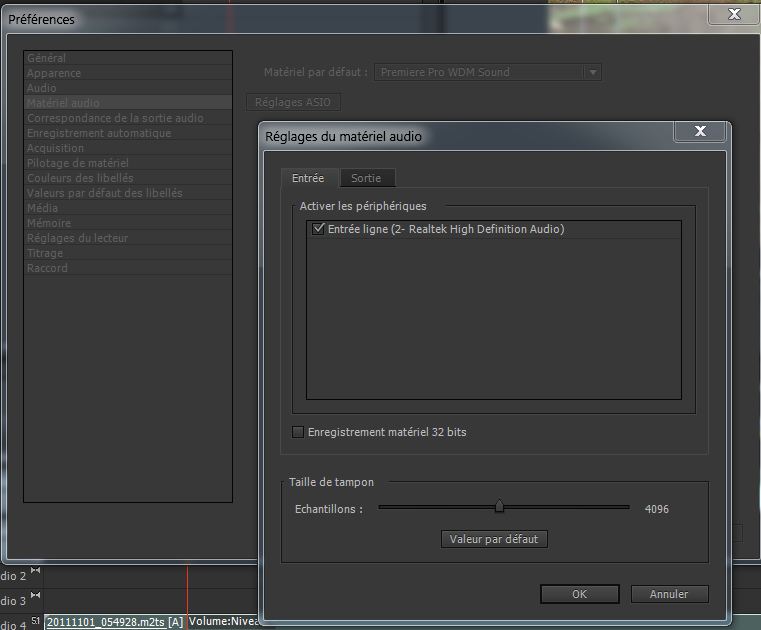Click the 4096 samples value
The image size is (761, 630).
pyautogui.click(x=657, y=509)
